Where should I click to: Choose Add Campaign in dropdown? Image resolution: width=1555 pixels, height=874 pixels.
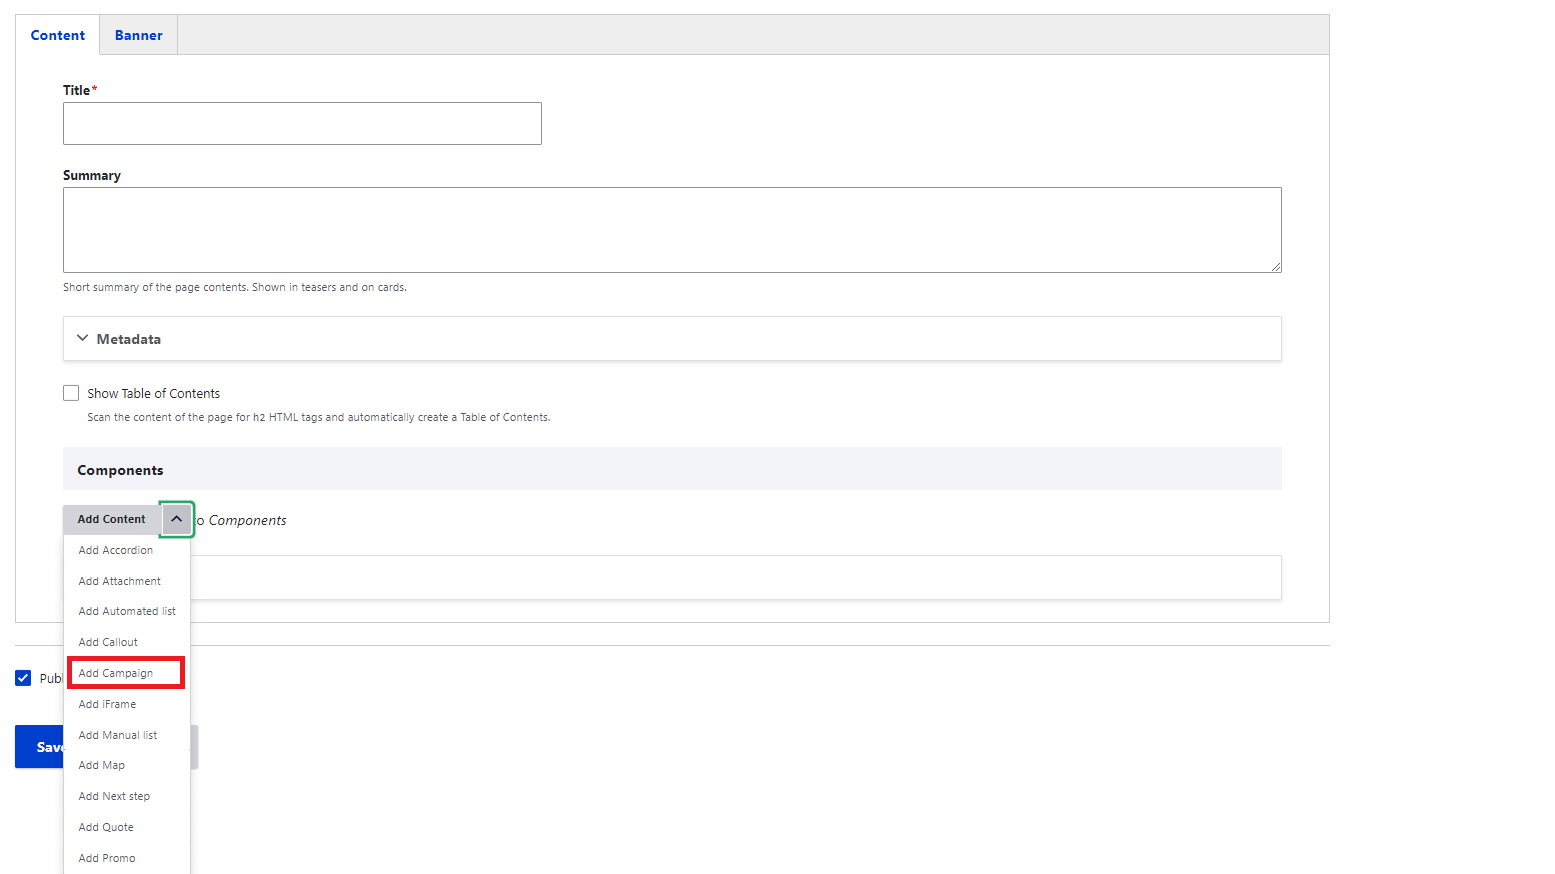tap(116, 673)
